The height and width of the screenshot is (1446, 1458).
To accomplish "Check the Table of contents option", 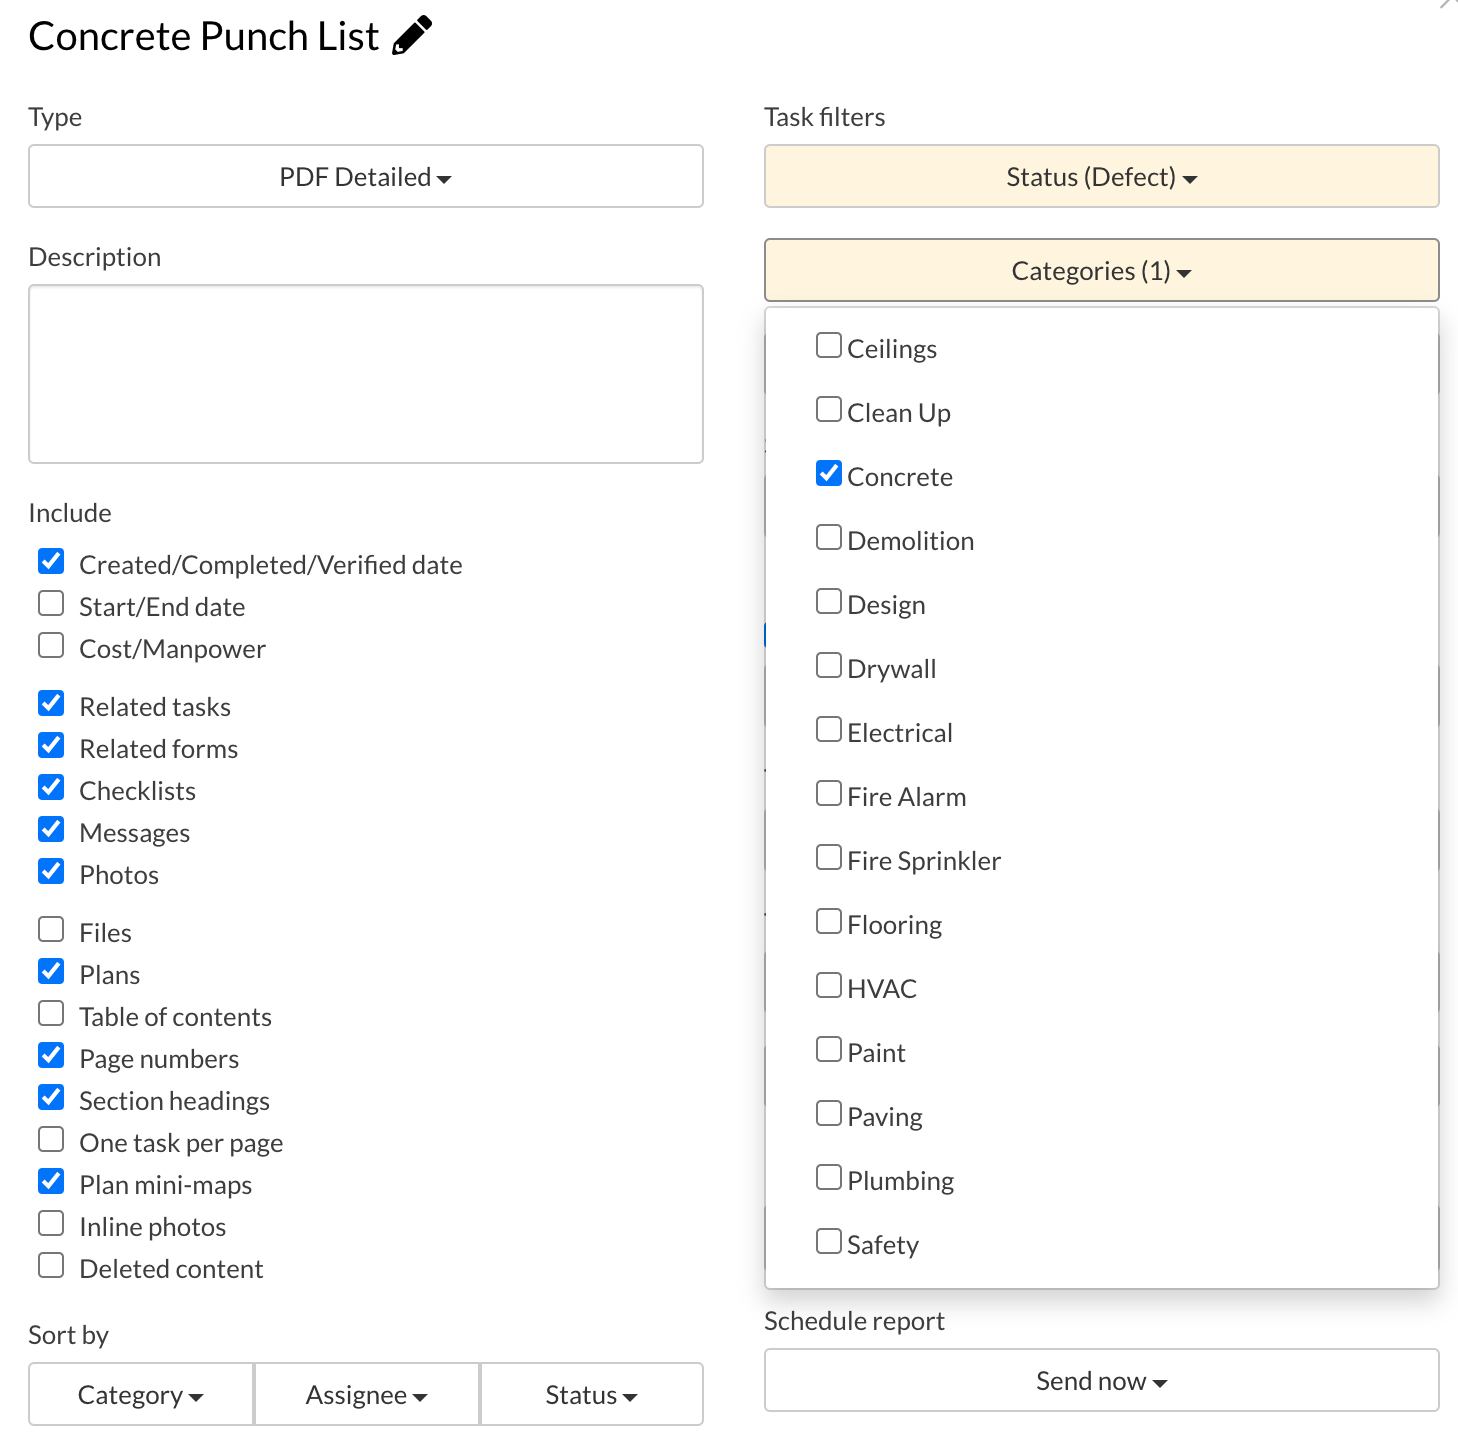I will pos(51,1014).
